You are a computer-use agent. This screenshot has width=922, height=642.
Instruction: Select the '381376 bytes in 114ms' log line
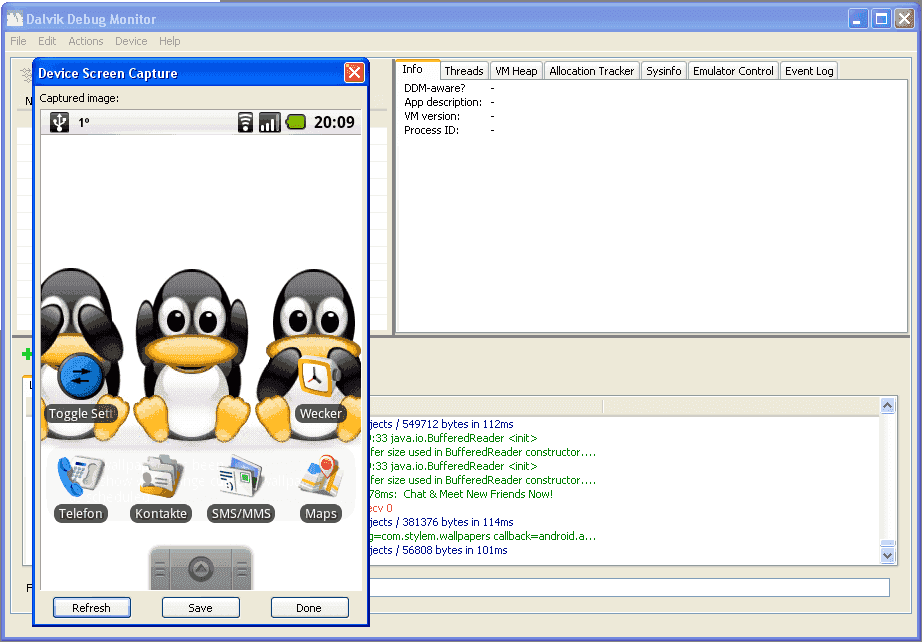pyautogui.click(x=442, y=522)
